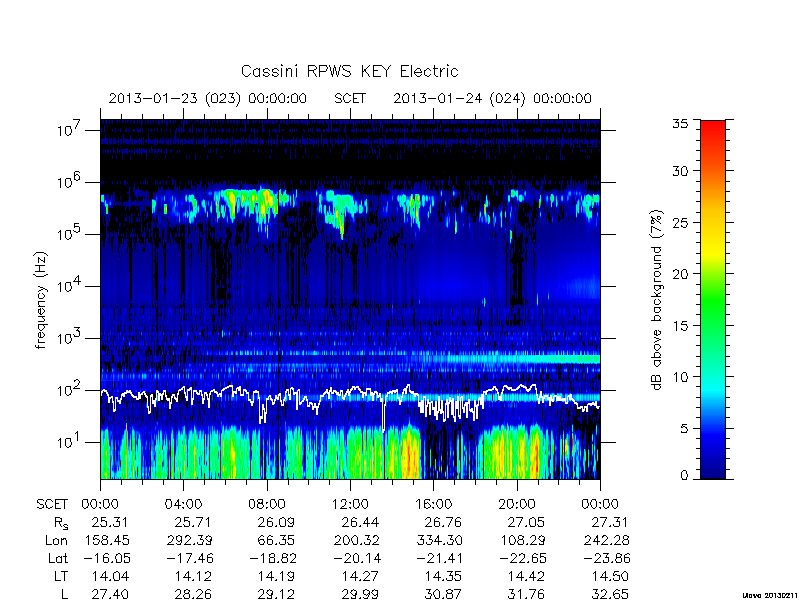Image resolution: width=800 pixels, height=600 pixels.
Task: Click the colorbar tick value '25'
Action: click(x=680, y=222)
